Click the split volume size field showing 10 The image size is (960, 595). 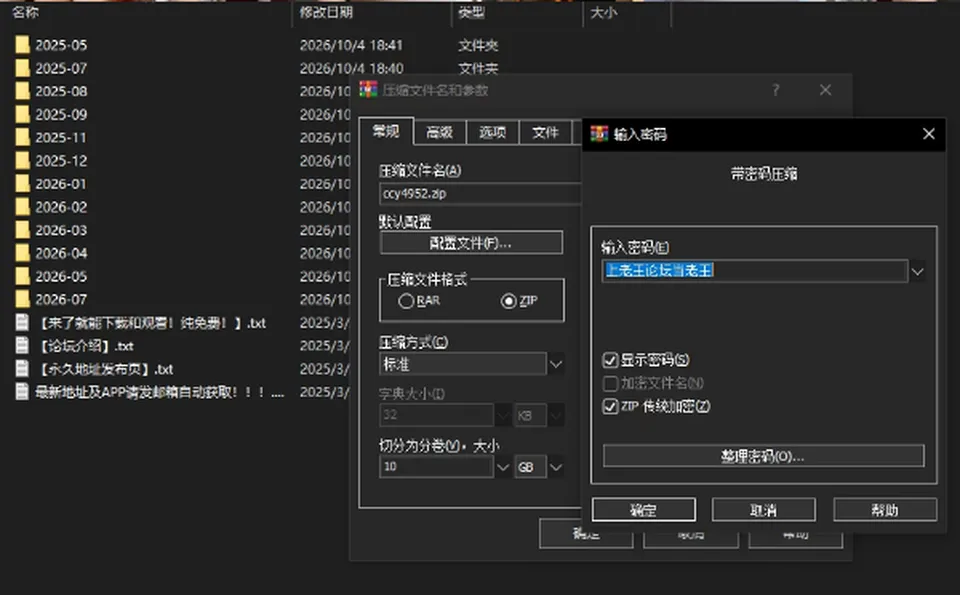pos(437,467)
